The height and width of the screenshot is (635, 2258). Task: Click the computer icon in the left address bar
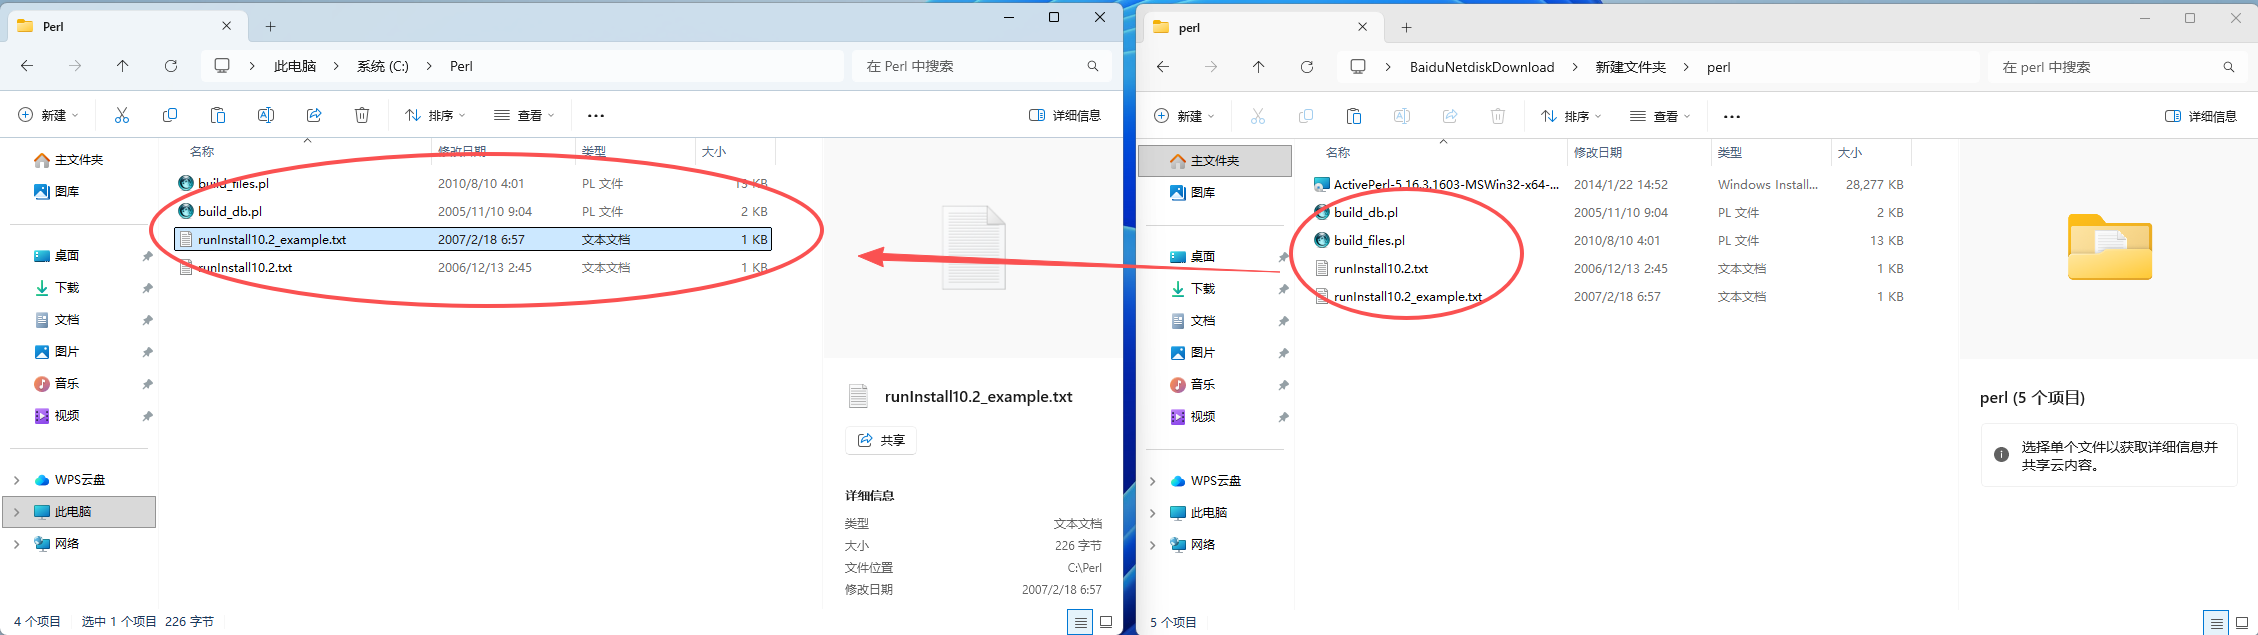click(x=222, y=66)
